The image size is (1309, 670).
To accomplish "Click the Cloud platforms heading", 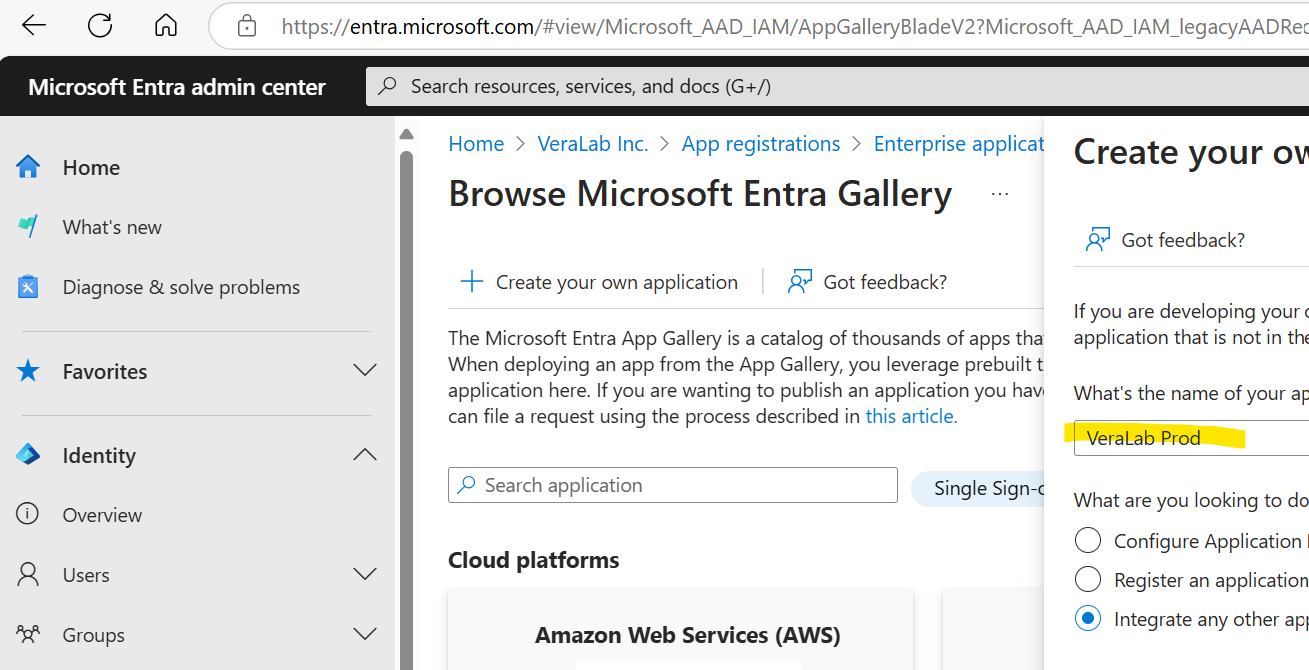I will [x=534, y=560].
